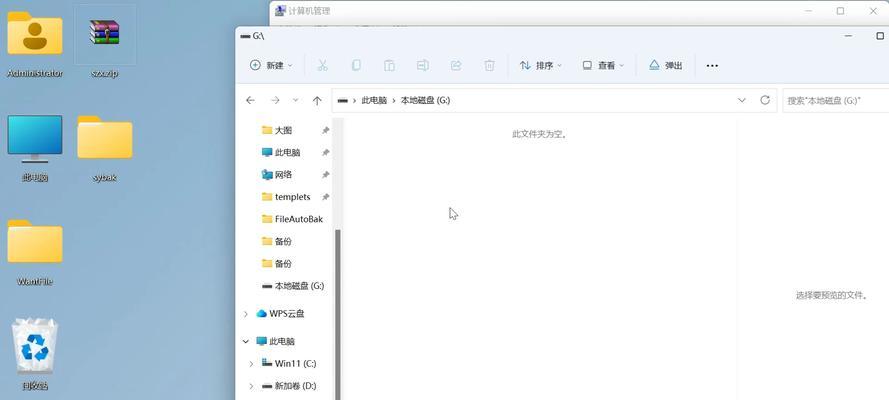
Task: Click the pin icon beside templets
Action: click(325, 197)
